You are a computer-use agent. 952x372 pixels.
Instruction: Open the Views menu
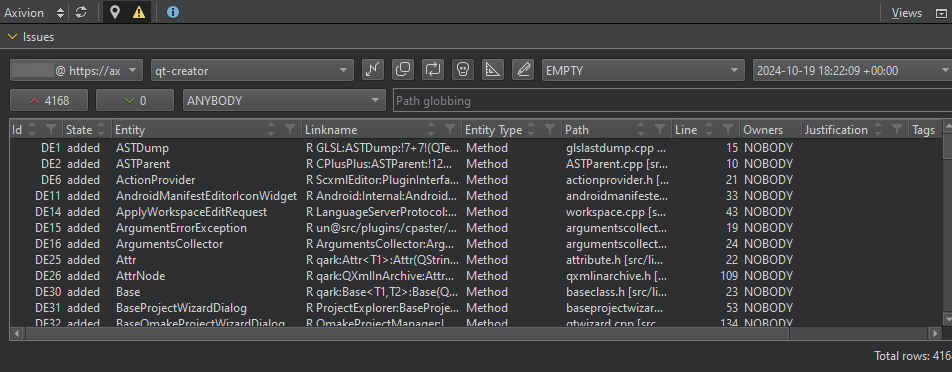906,13
